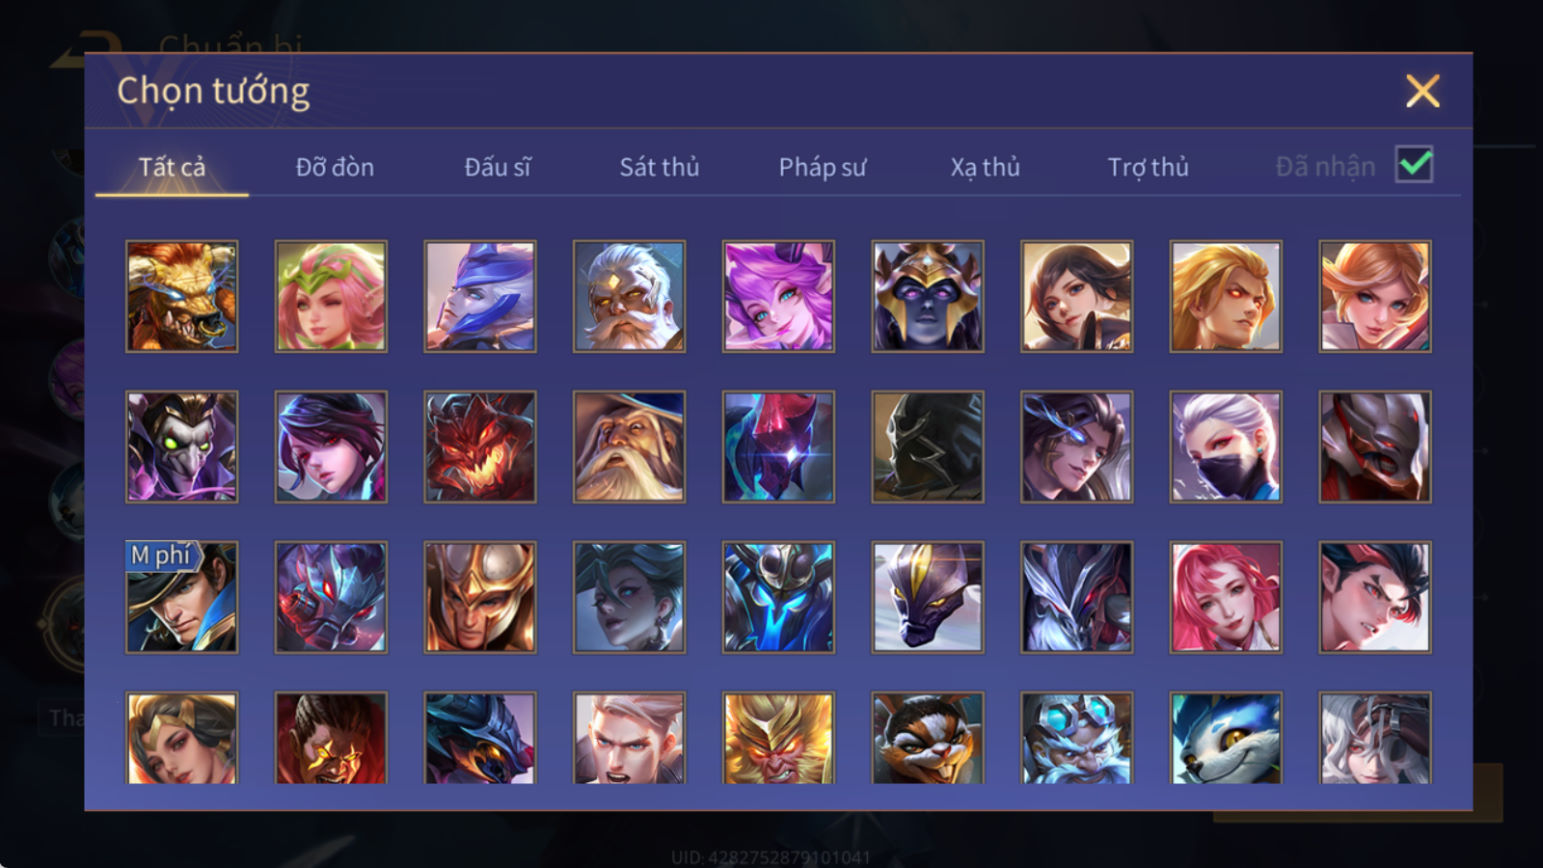Pick the red fire demon hero
This screenshot has height=868, width=1543.
pyautogui.click(x=480, y=446)
